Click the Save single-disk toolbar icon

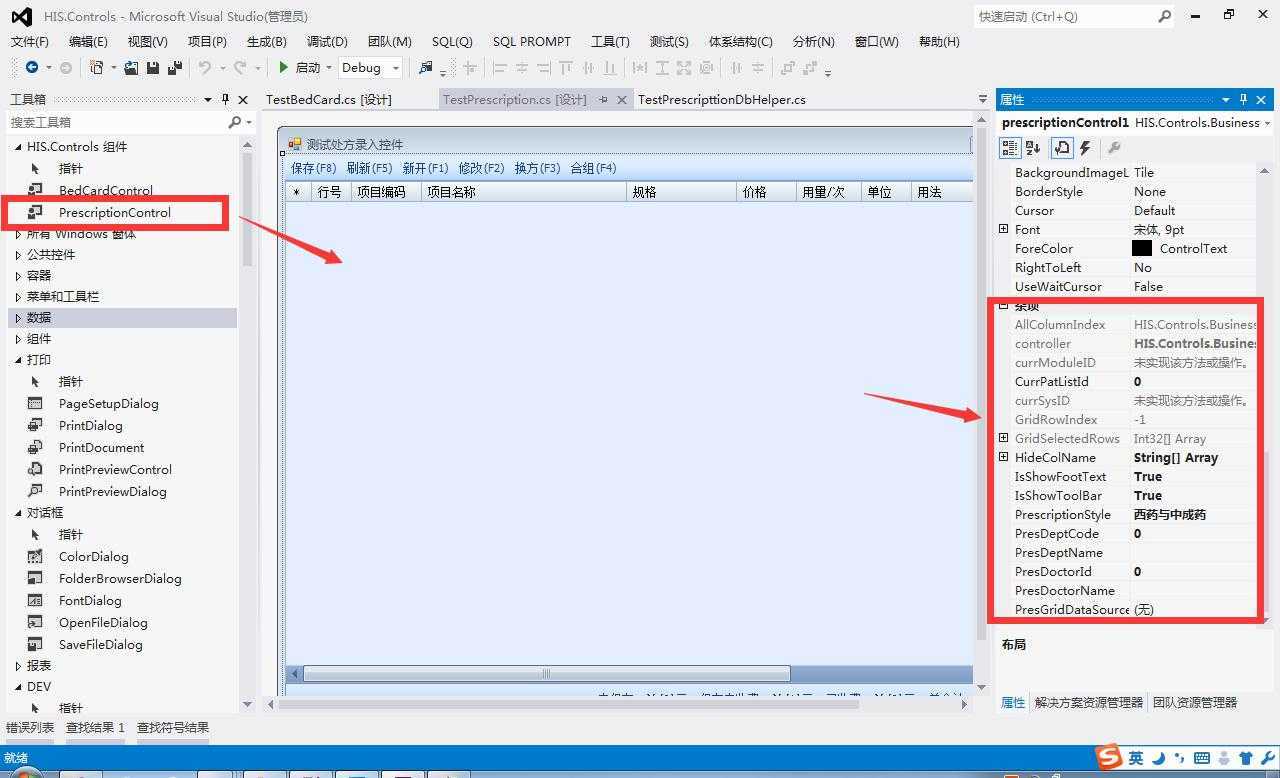(x=153, y=67)
